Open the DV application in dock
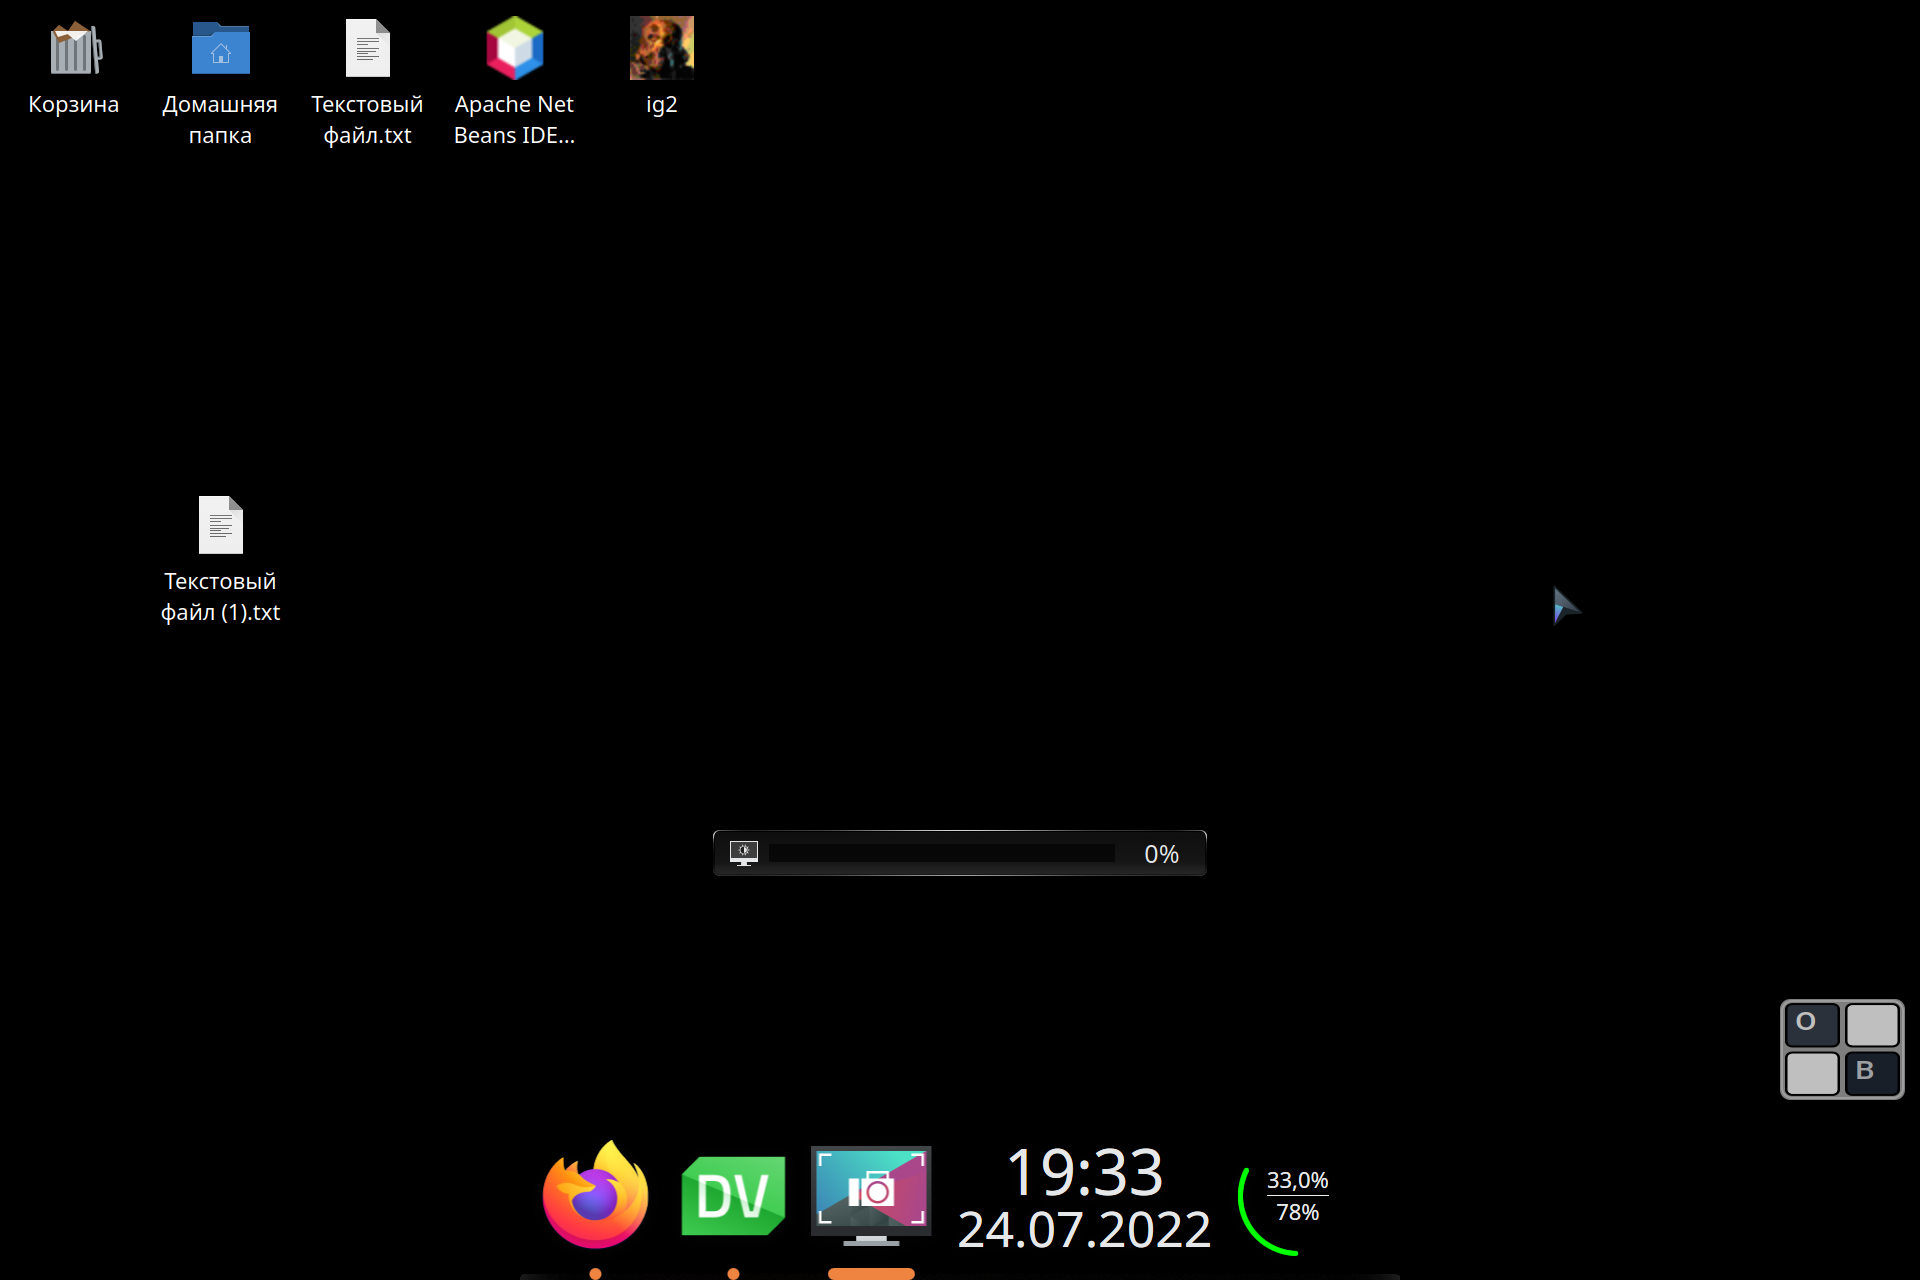The height and width of the screenshot is (1280, 1920). (733, 1196)
